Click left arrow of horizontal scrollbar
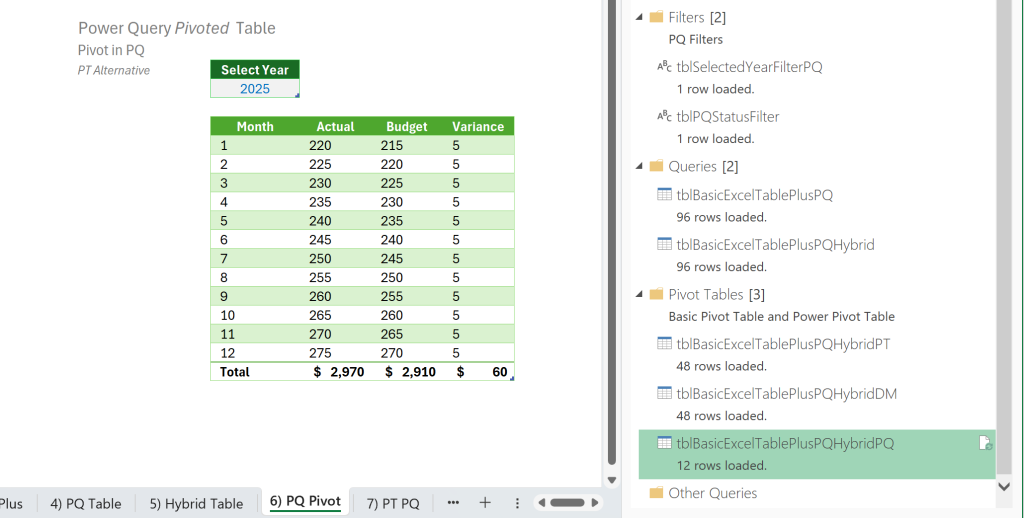This screenshot has height=518, width=1024. 541,503
